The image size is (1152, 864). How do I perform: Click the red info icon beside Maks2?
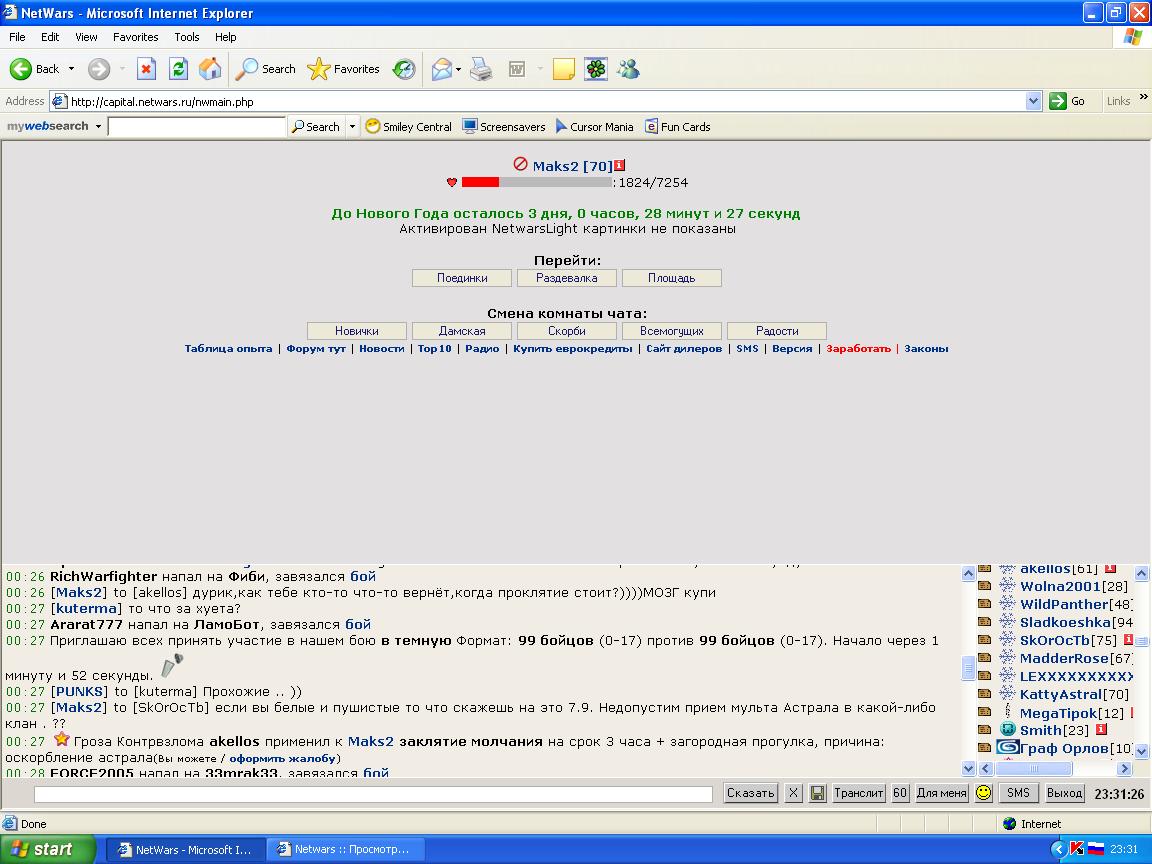pos(620,166)
